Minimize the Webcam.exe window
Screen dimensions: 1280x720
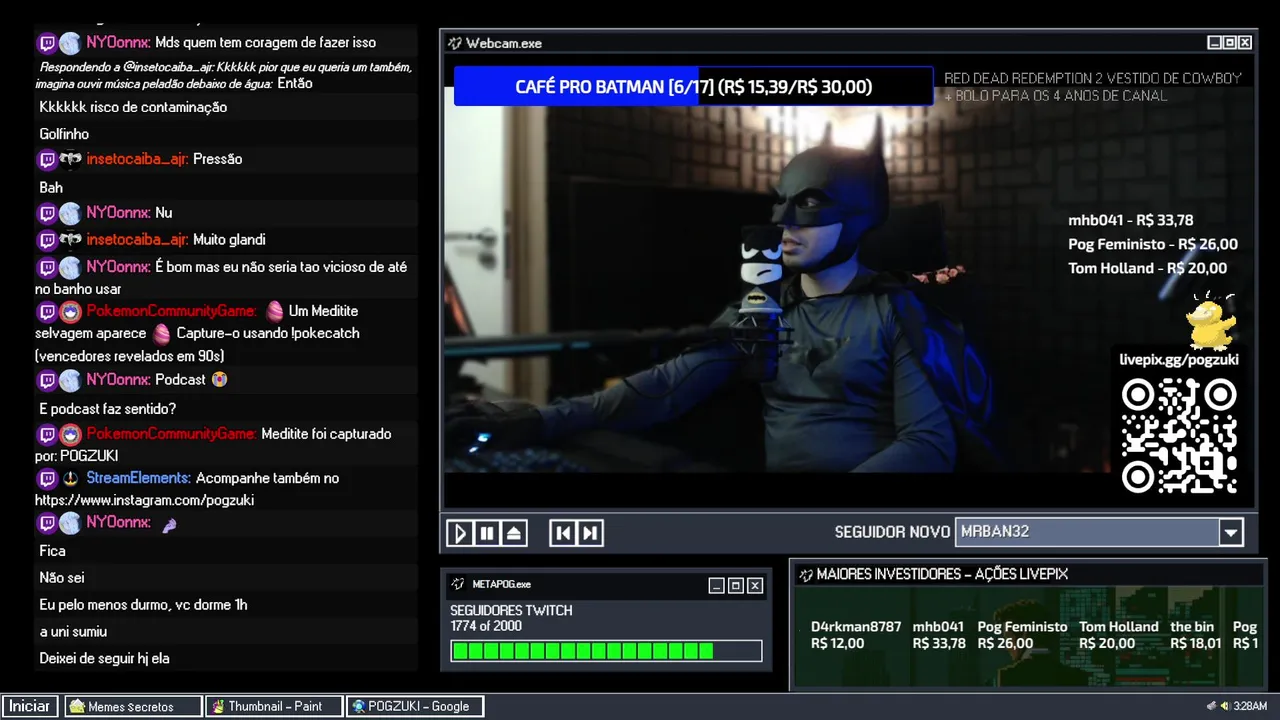tap(1214, 43)
